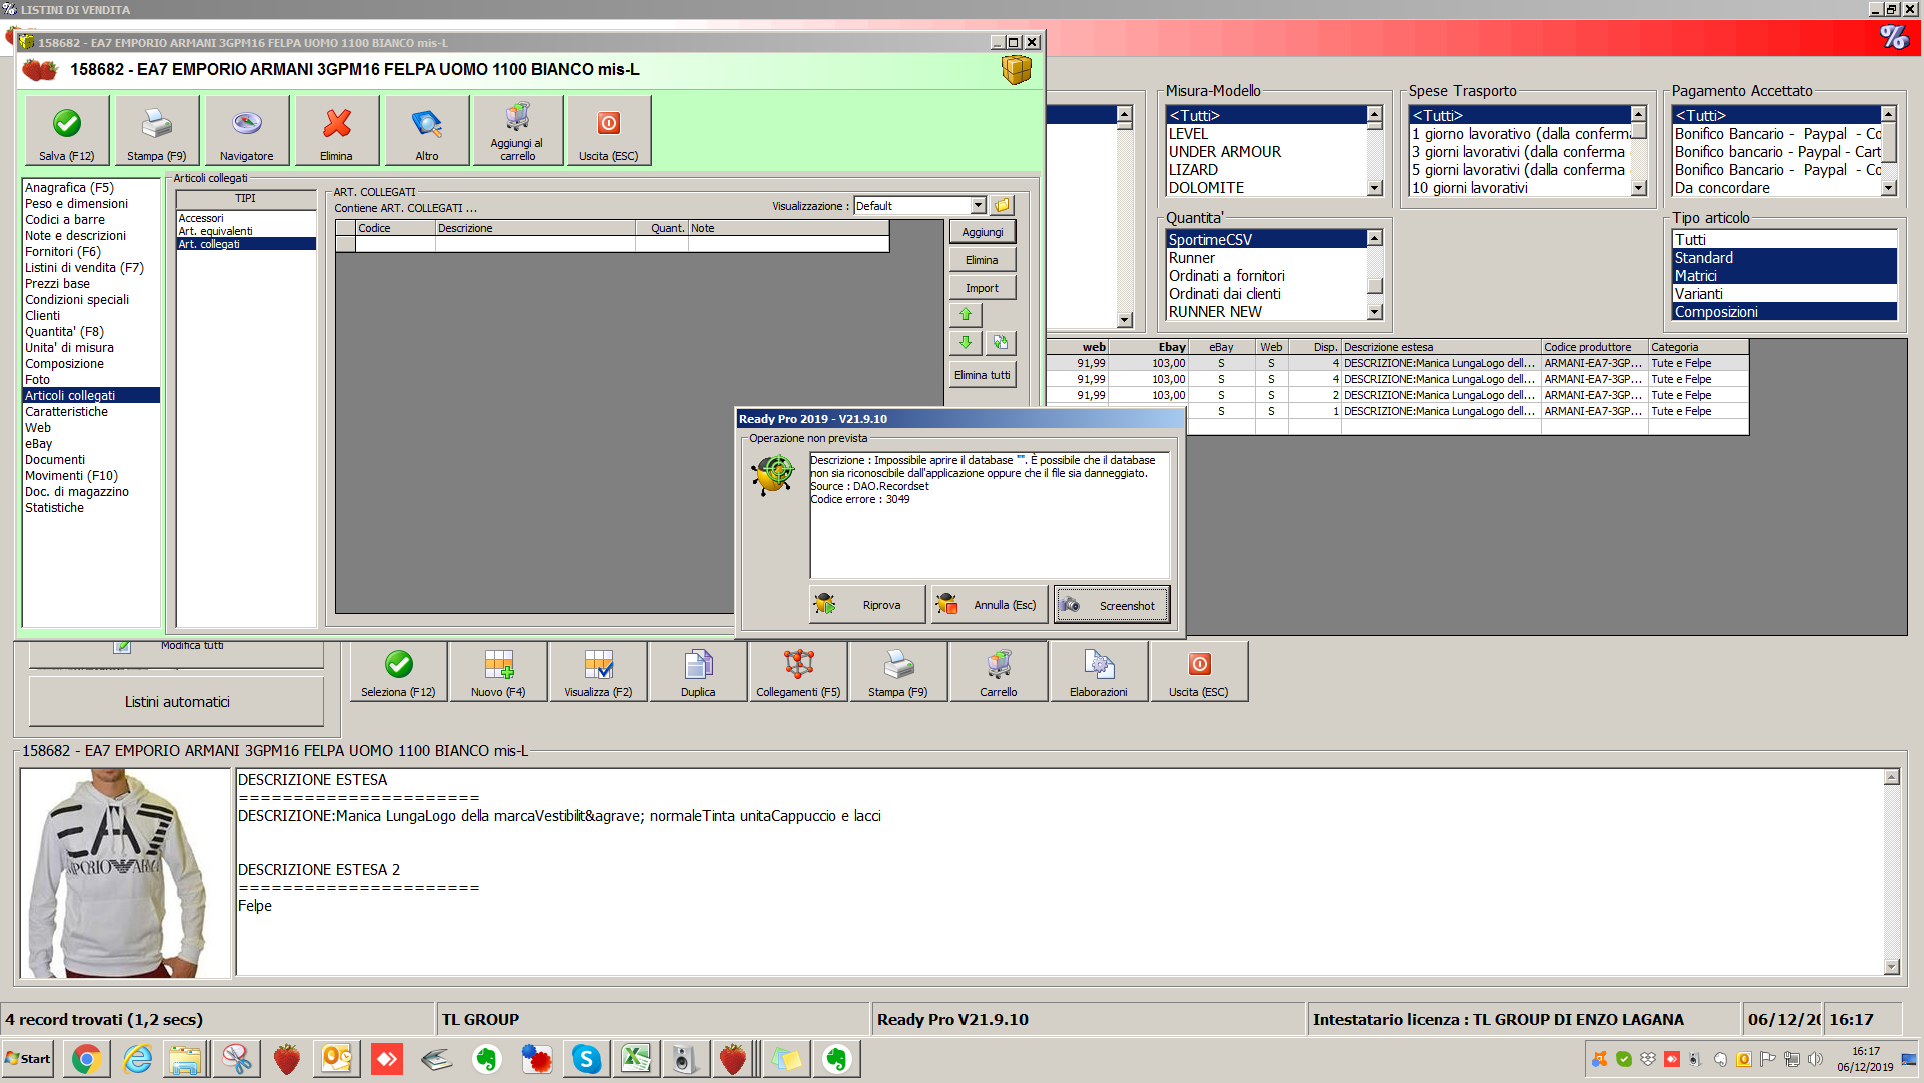Click the Salva (F12) green checkmark icon
1924x1083 pixels.
click(67, 124)
